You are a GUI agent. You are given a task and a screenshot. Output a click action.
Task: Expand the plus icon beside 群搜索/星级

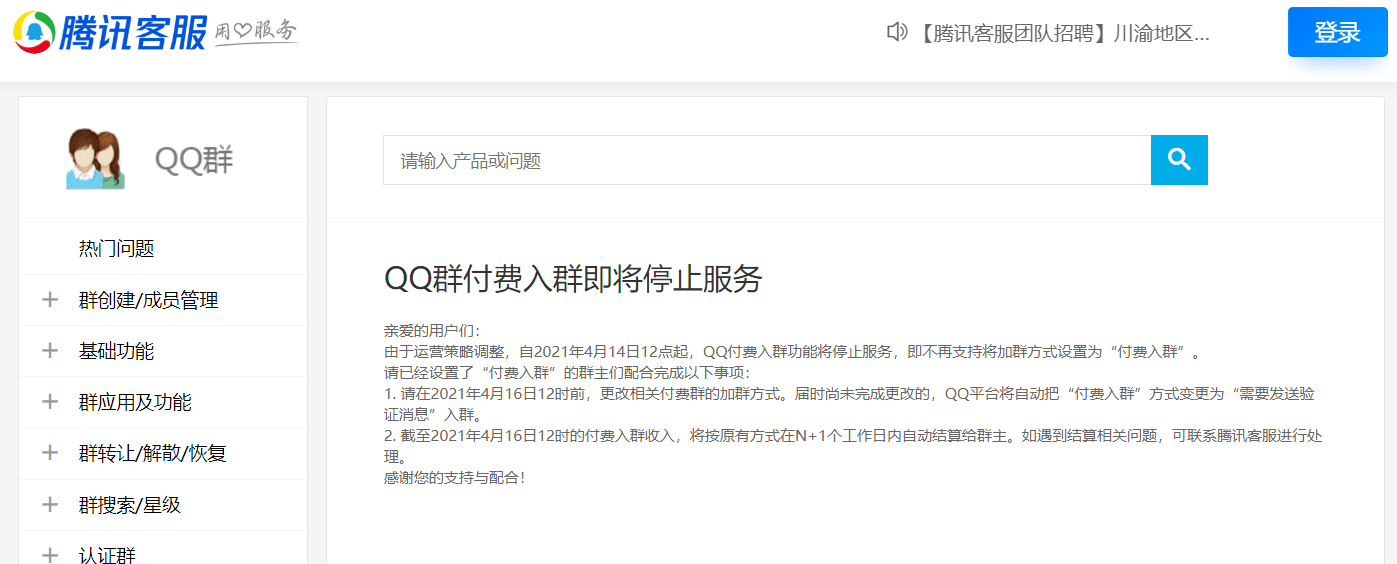(50, 505)
